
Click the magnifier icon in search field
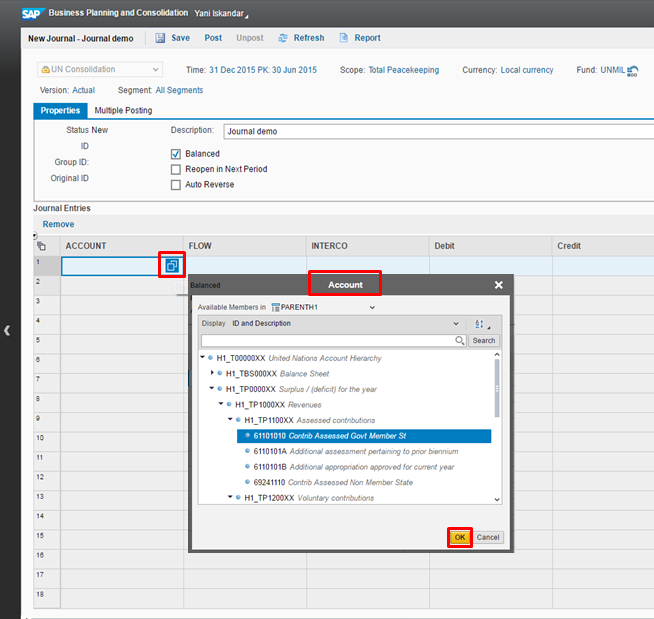pyautogui.click(x=459, y=340)
